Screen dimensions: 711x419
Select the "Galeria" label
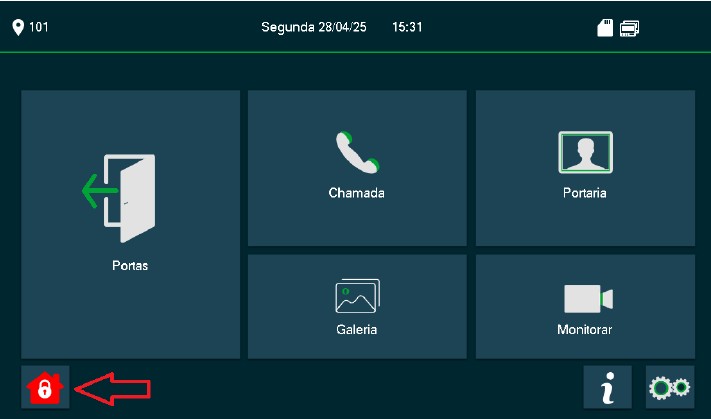point(356,329)
